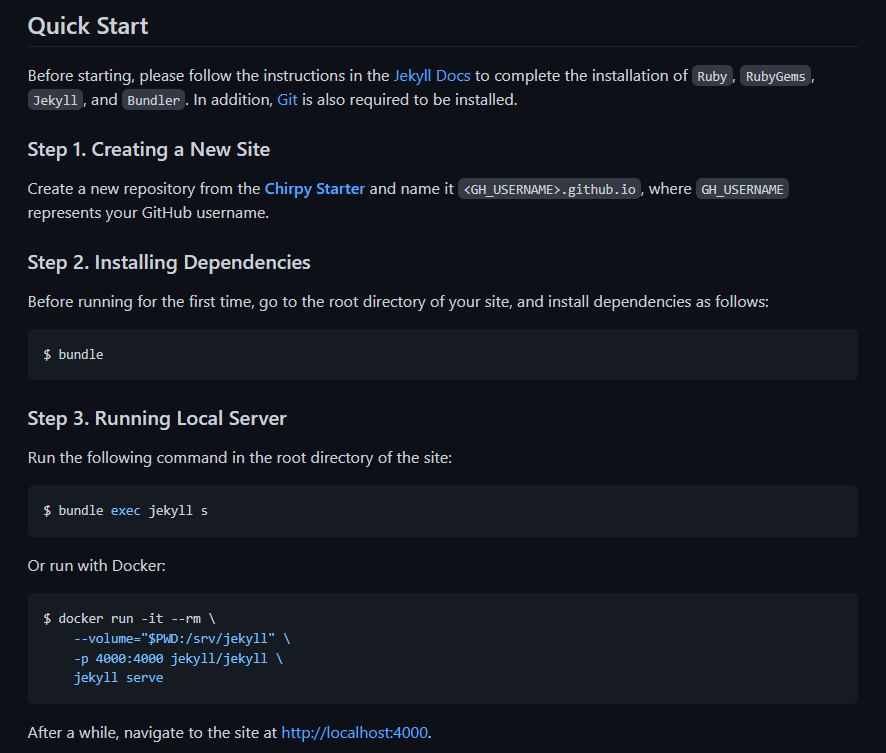886x753 pixels.
Task: Open the Jekyll Docs link
Action: (432, 75)
